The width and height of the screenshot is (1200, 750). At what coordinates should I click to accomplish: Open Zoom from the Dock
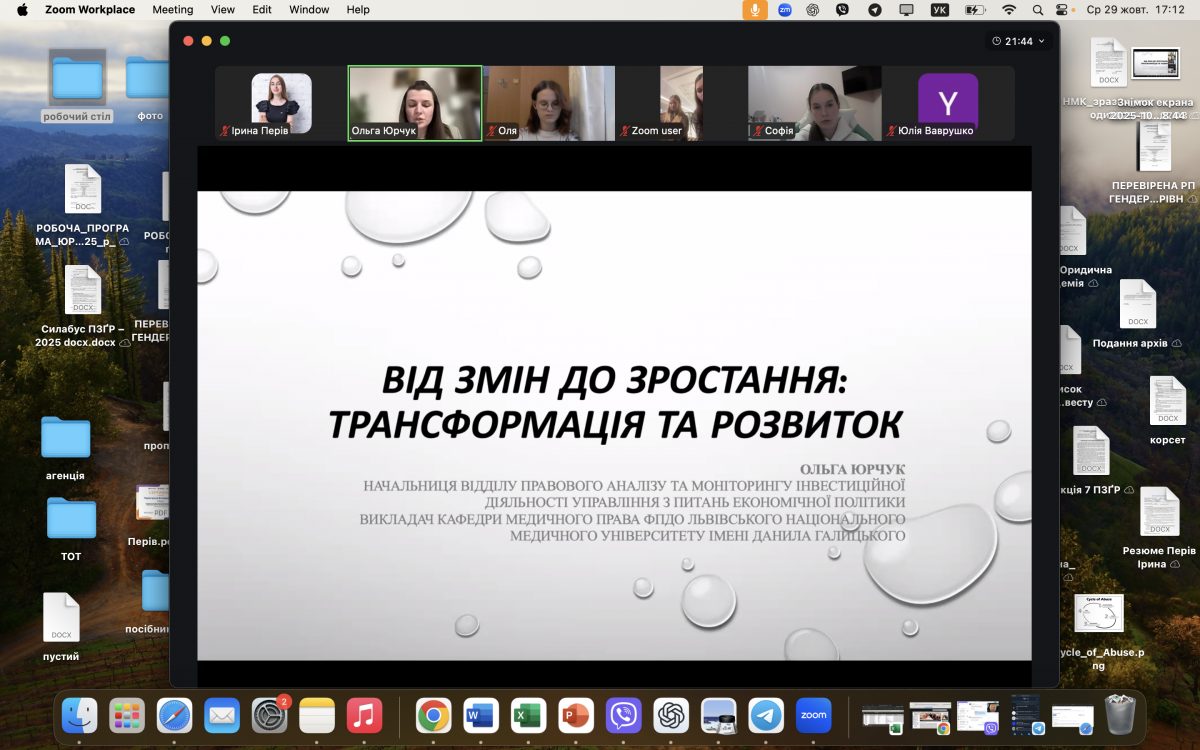click(x=814, y=716)
